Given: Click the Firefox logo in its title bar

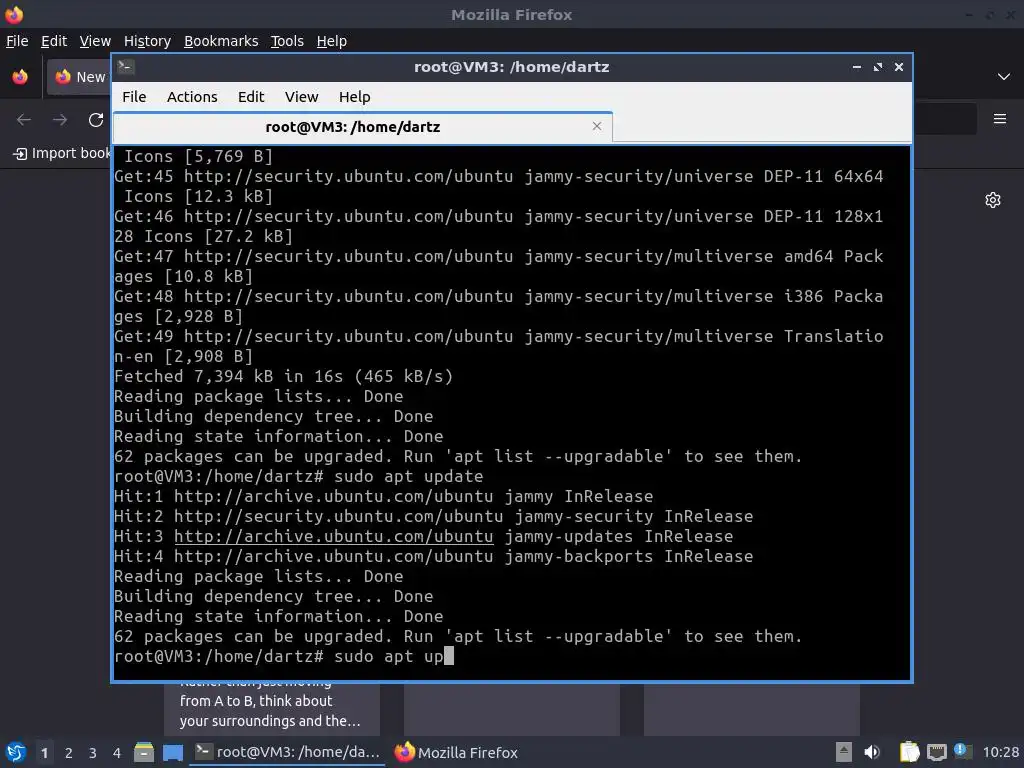Looking at the screenshot, I should click(x=14, y=14).
